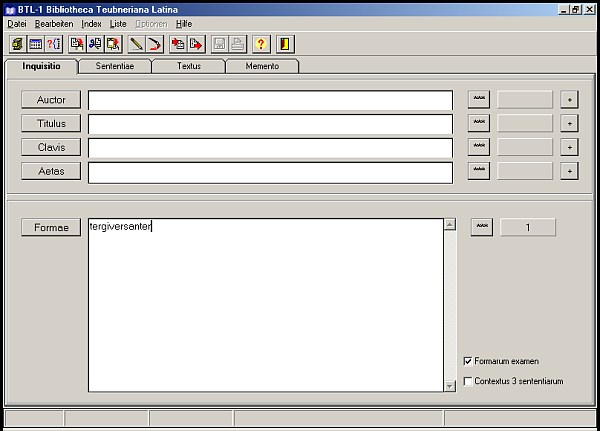Click into the Titulus input field
Screen dimensions: 600x431
[270, 124]
